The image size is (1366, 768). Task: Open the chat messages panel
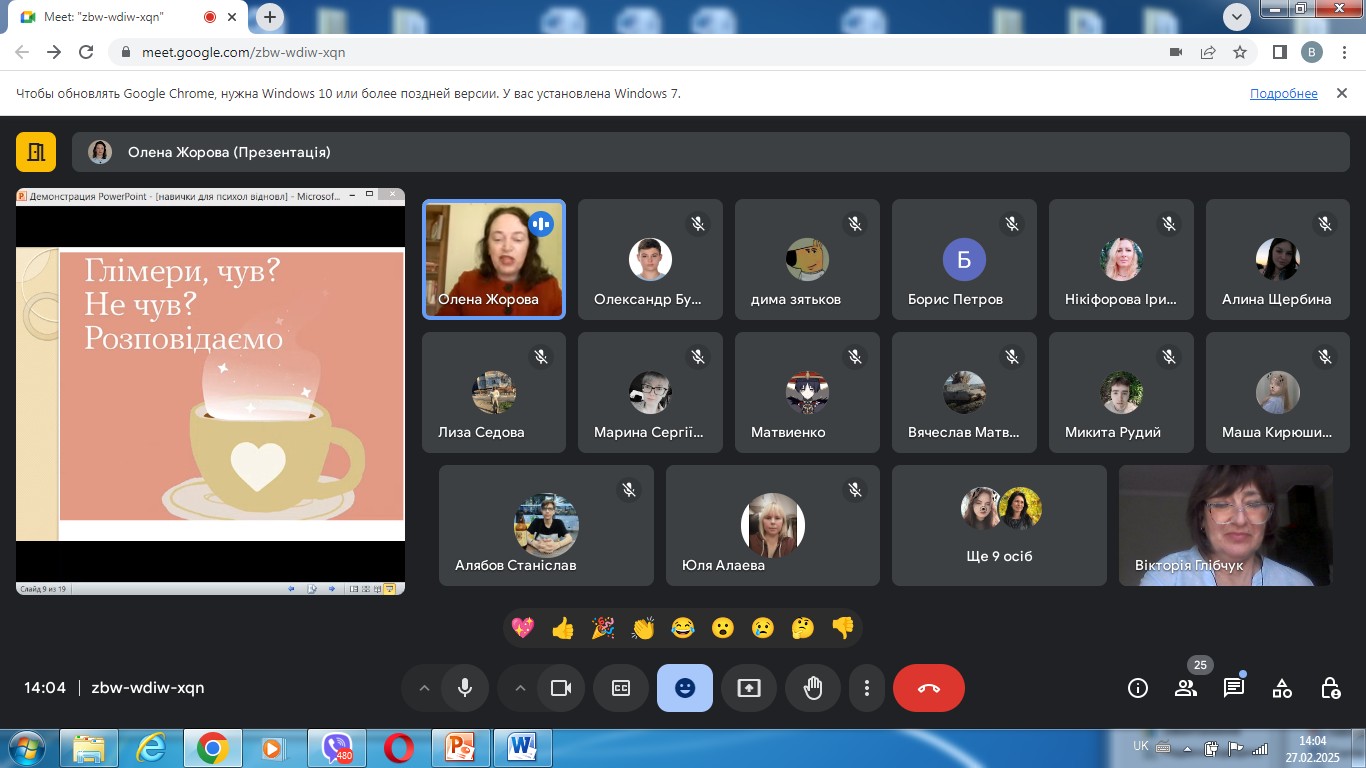1234,688
